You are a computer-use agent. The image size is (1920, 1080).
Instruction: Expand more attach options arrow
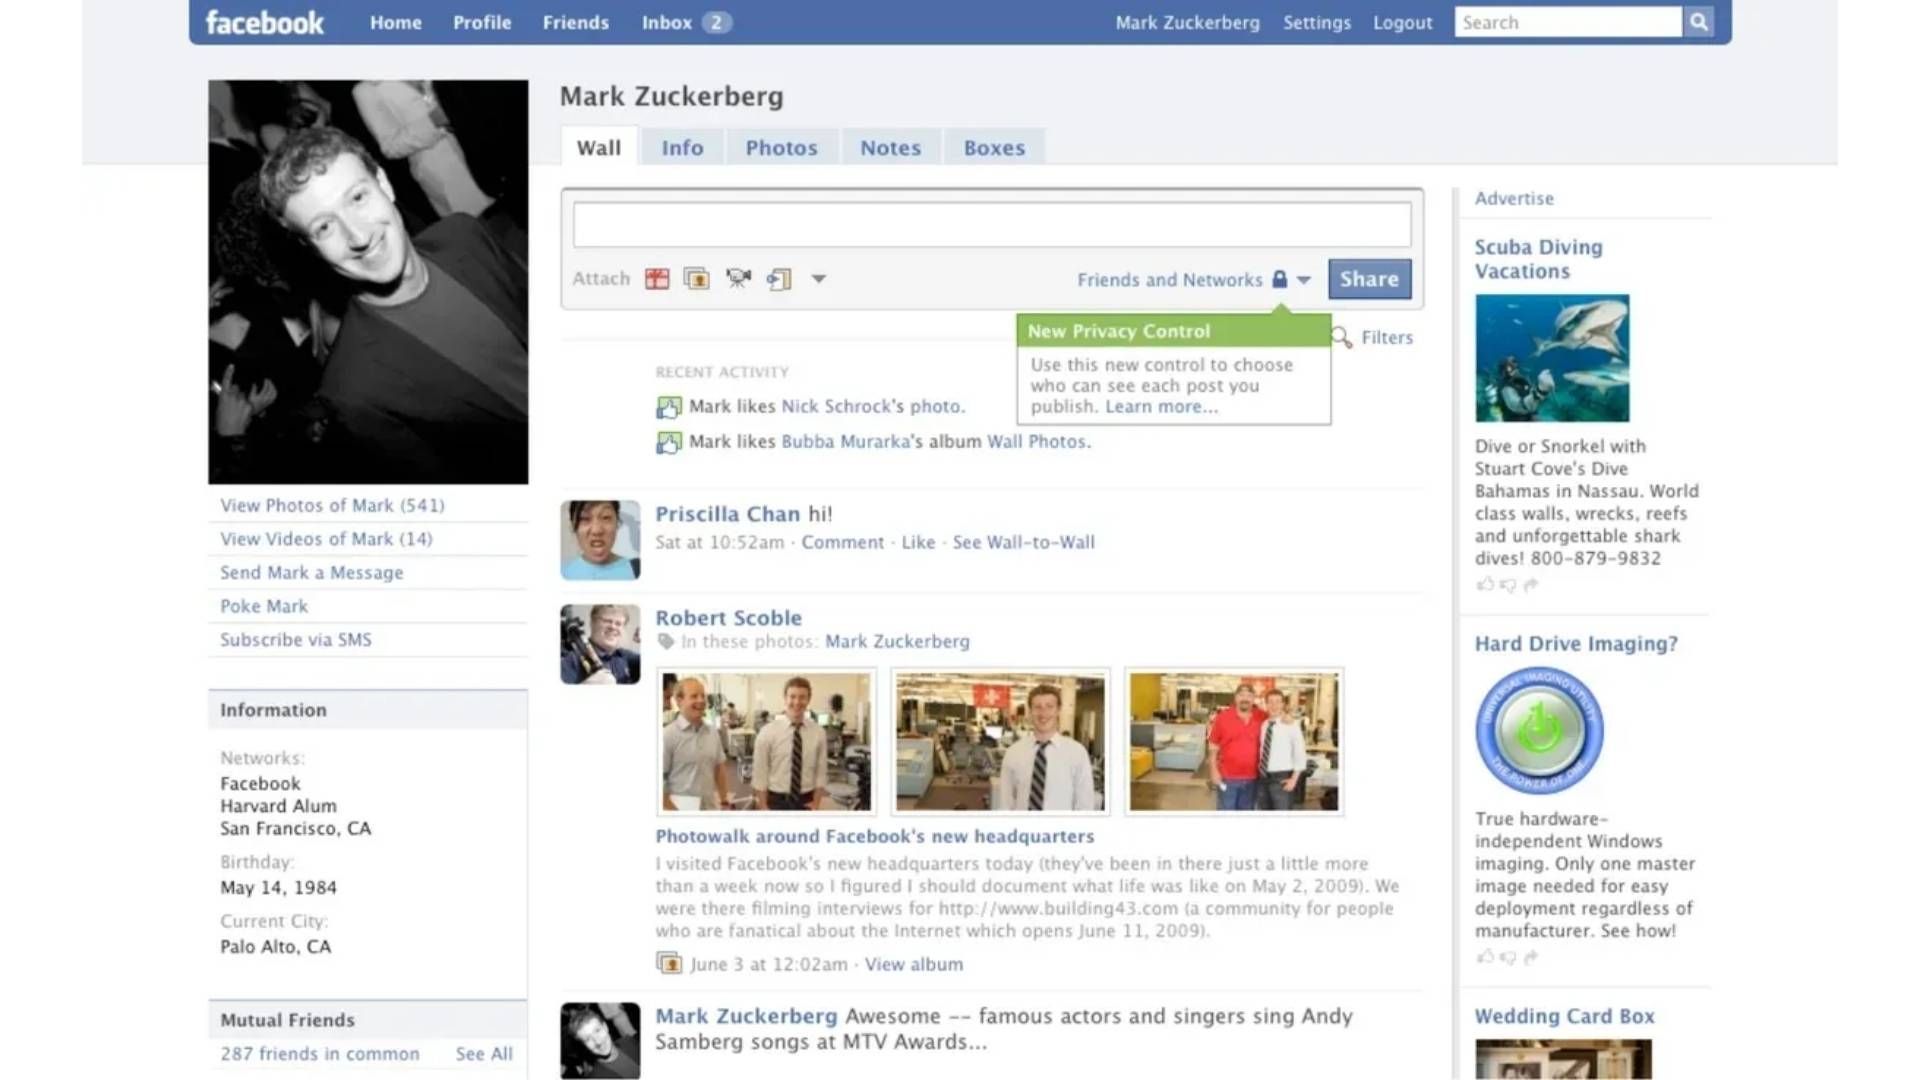[818, 279]
